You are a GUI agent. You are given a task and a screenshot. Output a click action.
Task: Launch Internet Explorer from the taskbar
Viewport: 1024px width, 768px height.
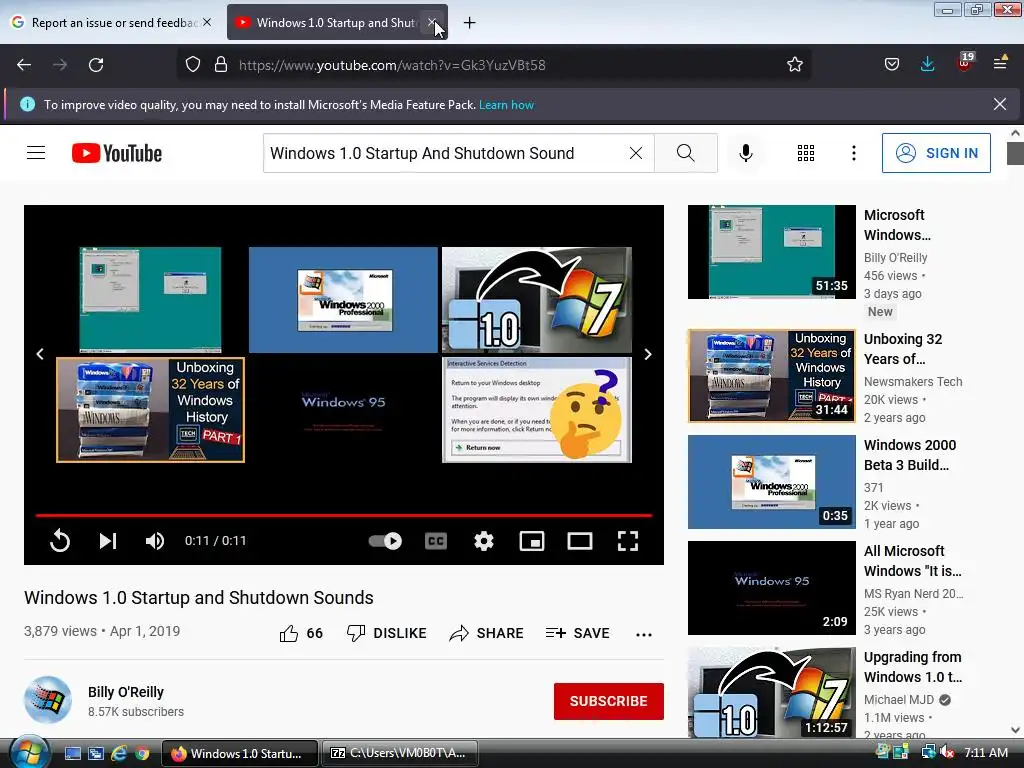[118, 754]
